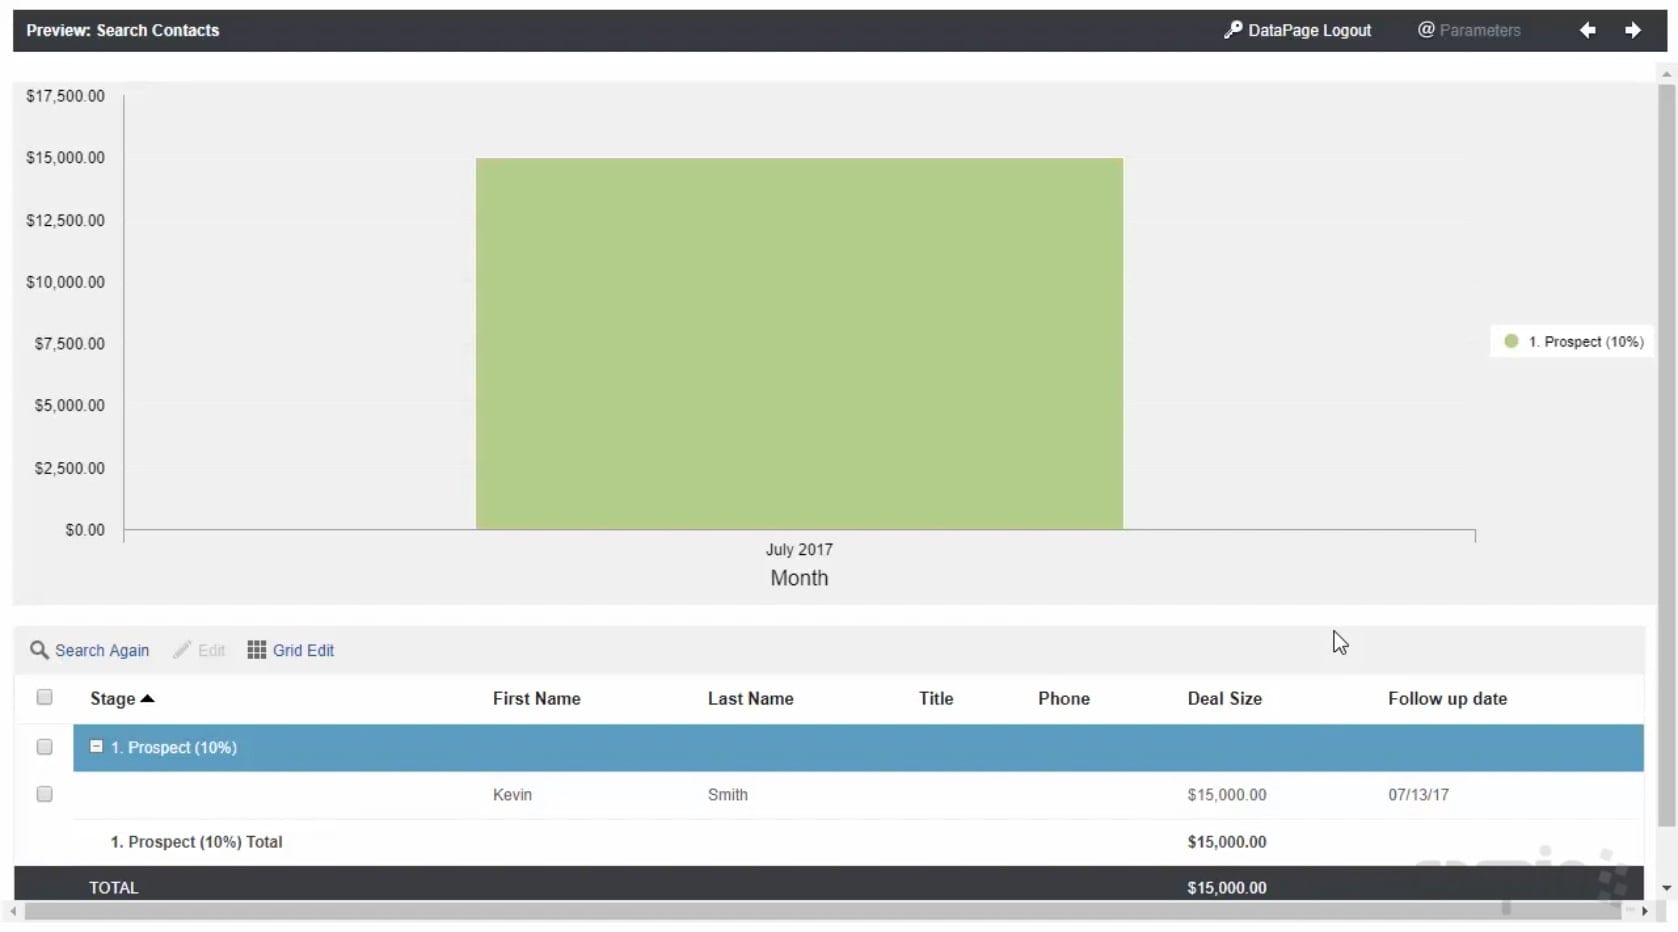Viewport: 1678px width, 932px height.
Task: Toggle the select-all checkbox in header
Action: 44,697
